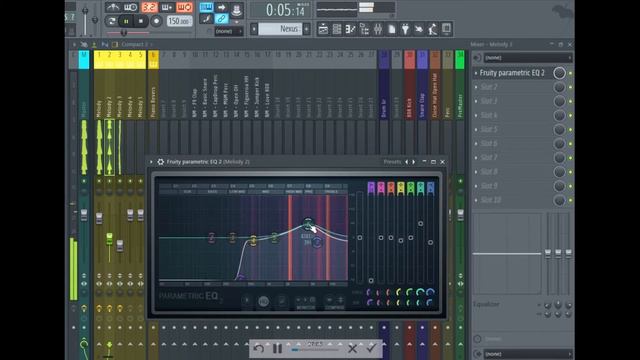Toggle the orange loop recording button

(x=184, y=7)
